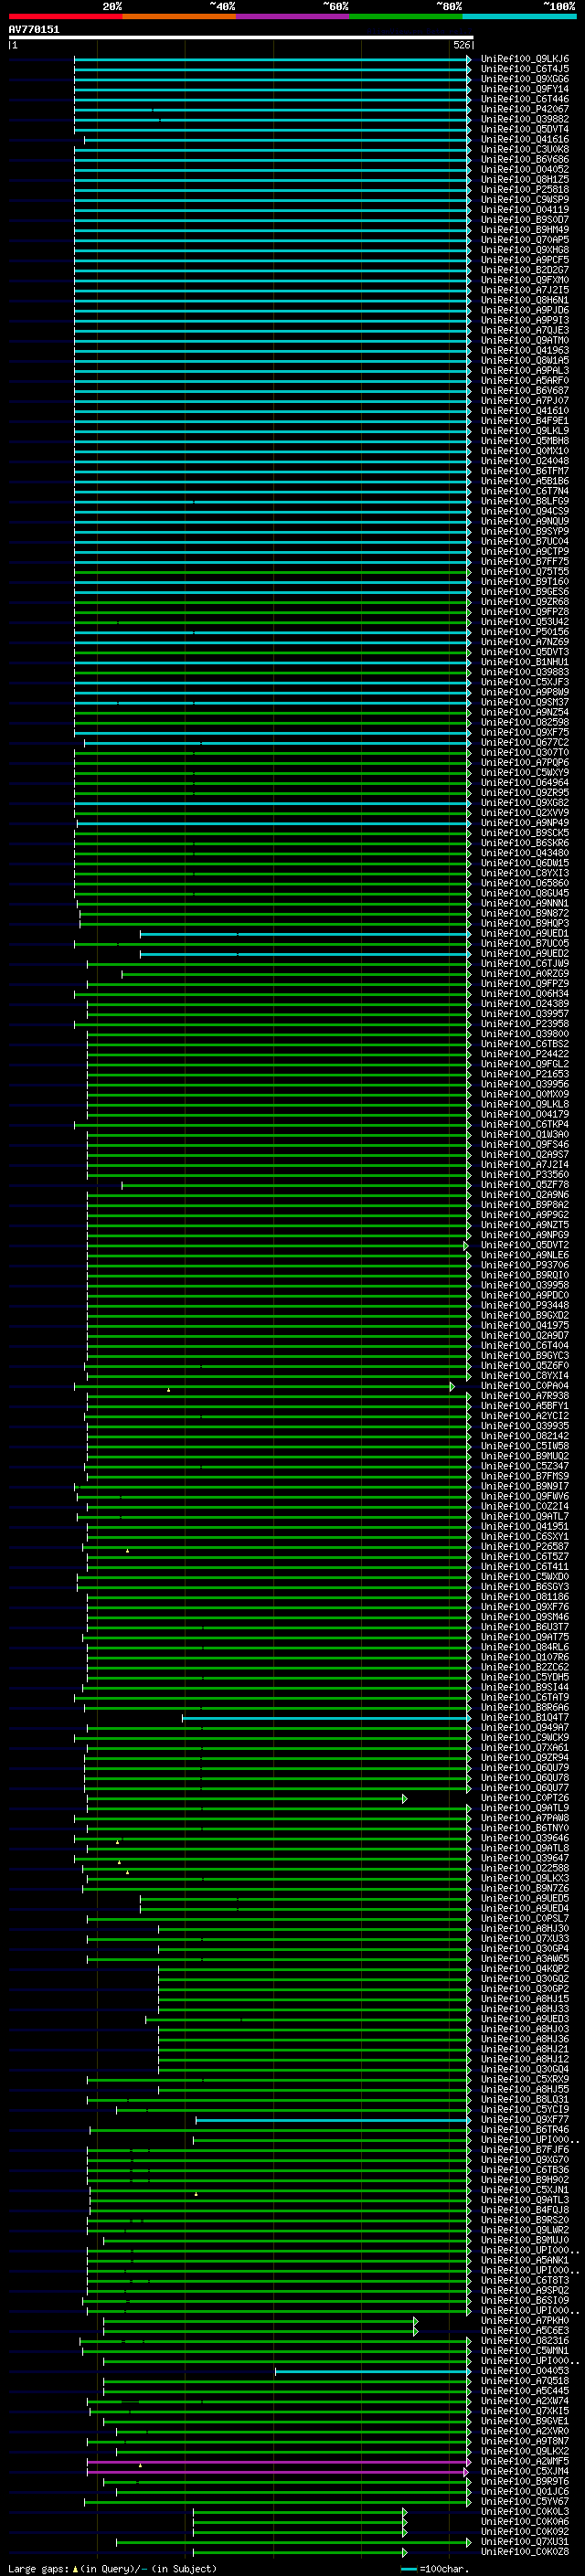Open hit UniRef100_P42067
This screenshot has width=585, height=2576.
coord(525,109)
